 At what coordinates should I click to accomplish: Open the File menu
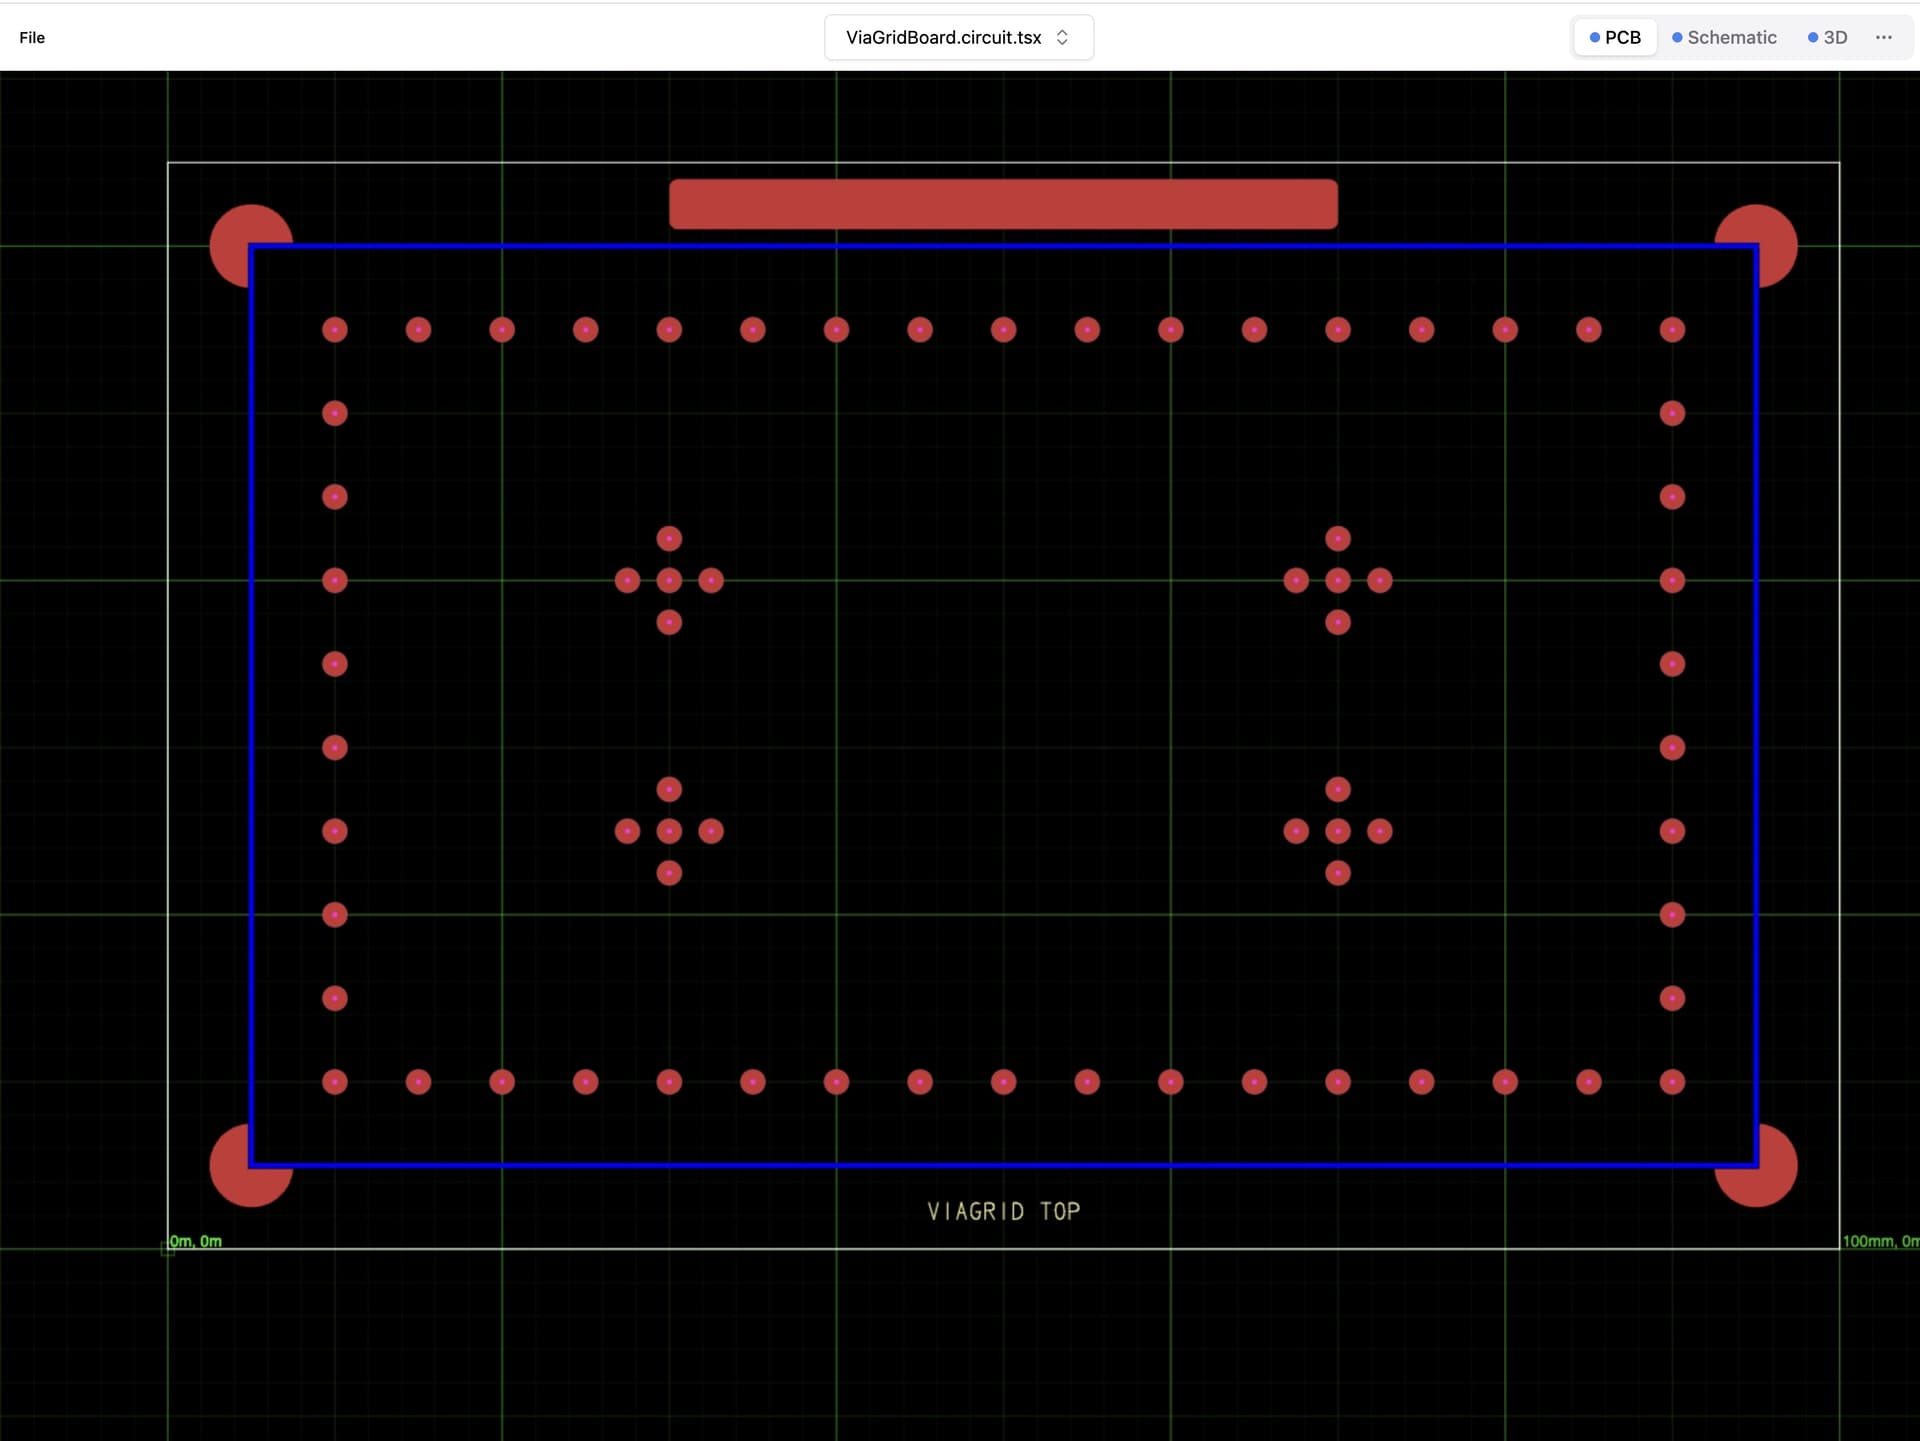point(32,38)
